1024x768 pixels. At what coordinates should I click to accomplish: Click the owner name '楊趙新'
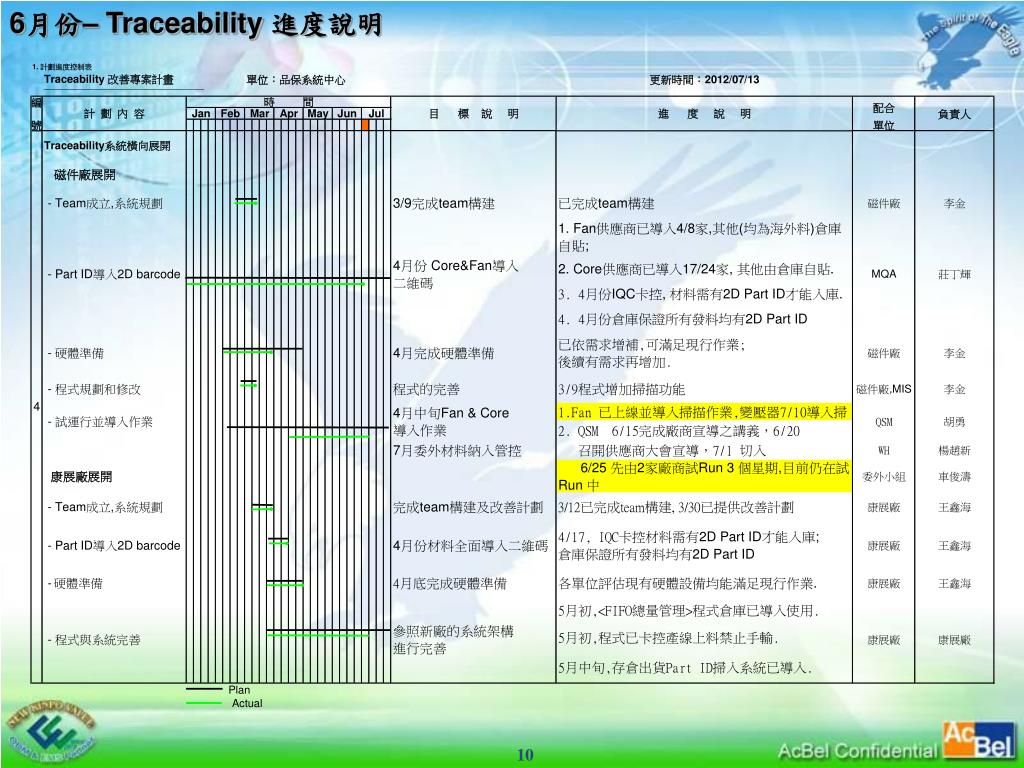tap(954, 451)
